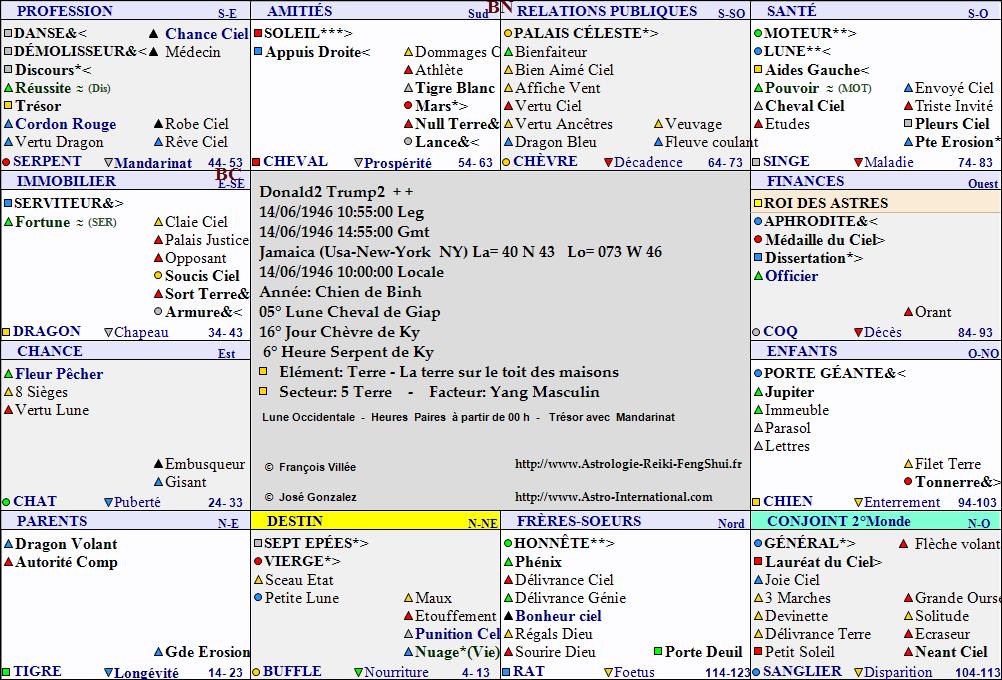This screenshot has width=1002, height=680.
Task: Click the yellow square beside Secteur: 5 Terre
Action: pos(263,391)
